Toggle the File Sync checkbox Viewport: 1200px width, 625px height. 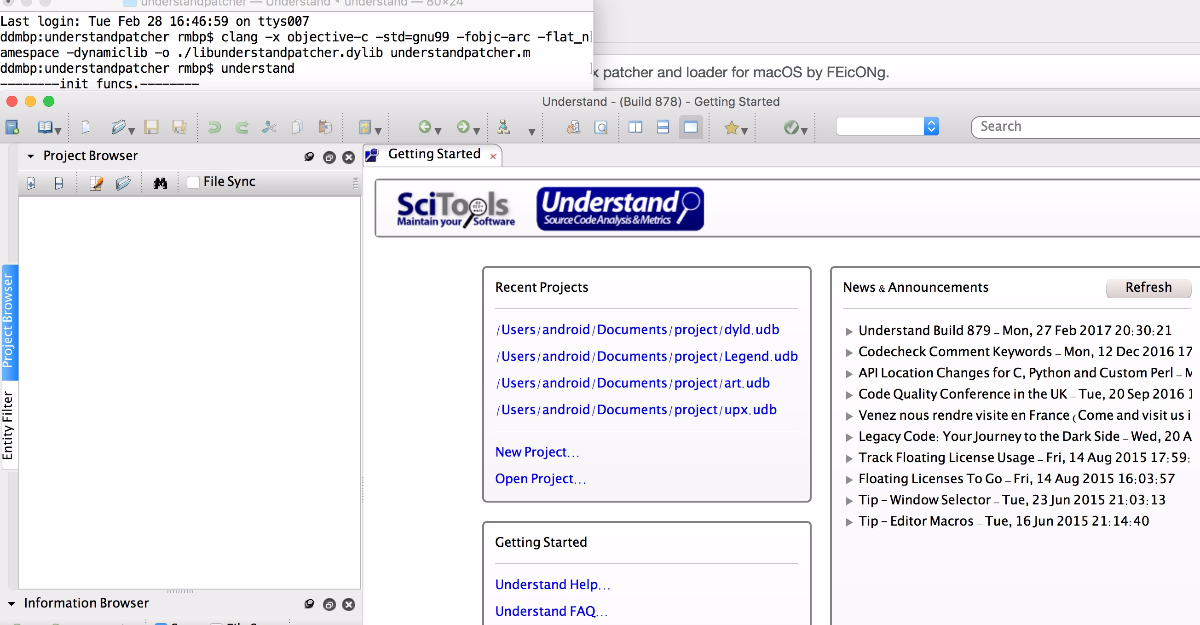[x=193, y=182]
